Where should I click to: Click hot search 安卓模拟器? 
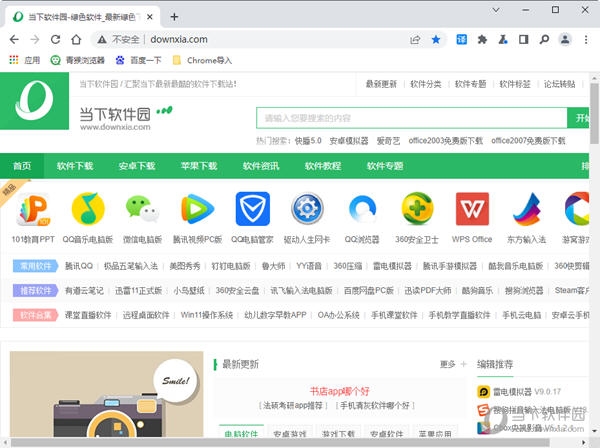tap(349, 141)
